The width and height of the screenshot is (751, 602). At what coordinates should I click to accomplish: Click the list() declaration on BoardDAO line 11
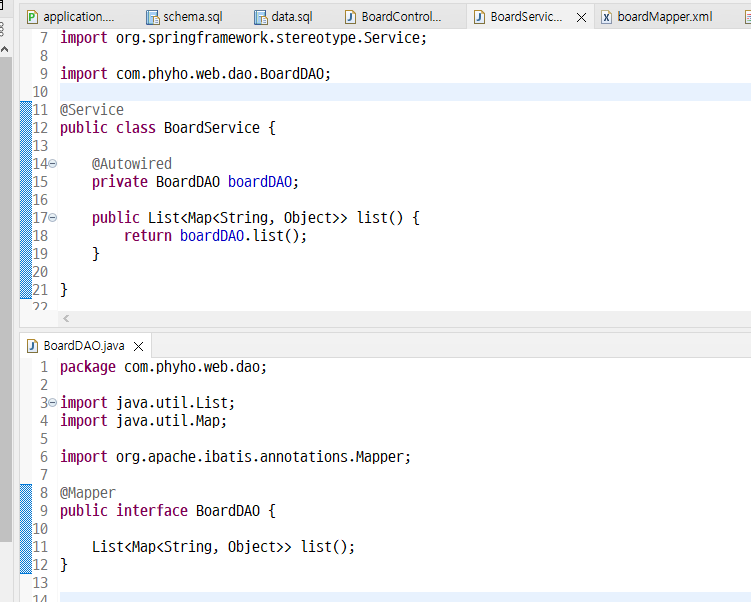(x=223, y=547)
